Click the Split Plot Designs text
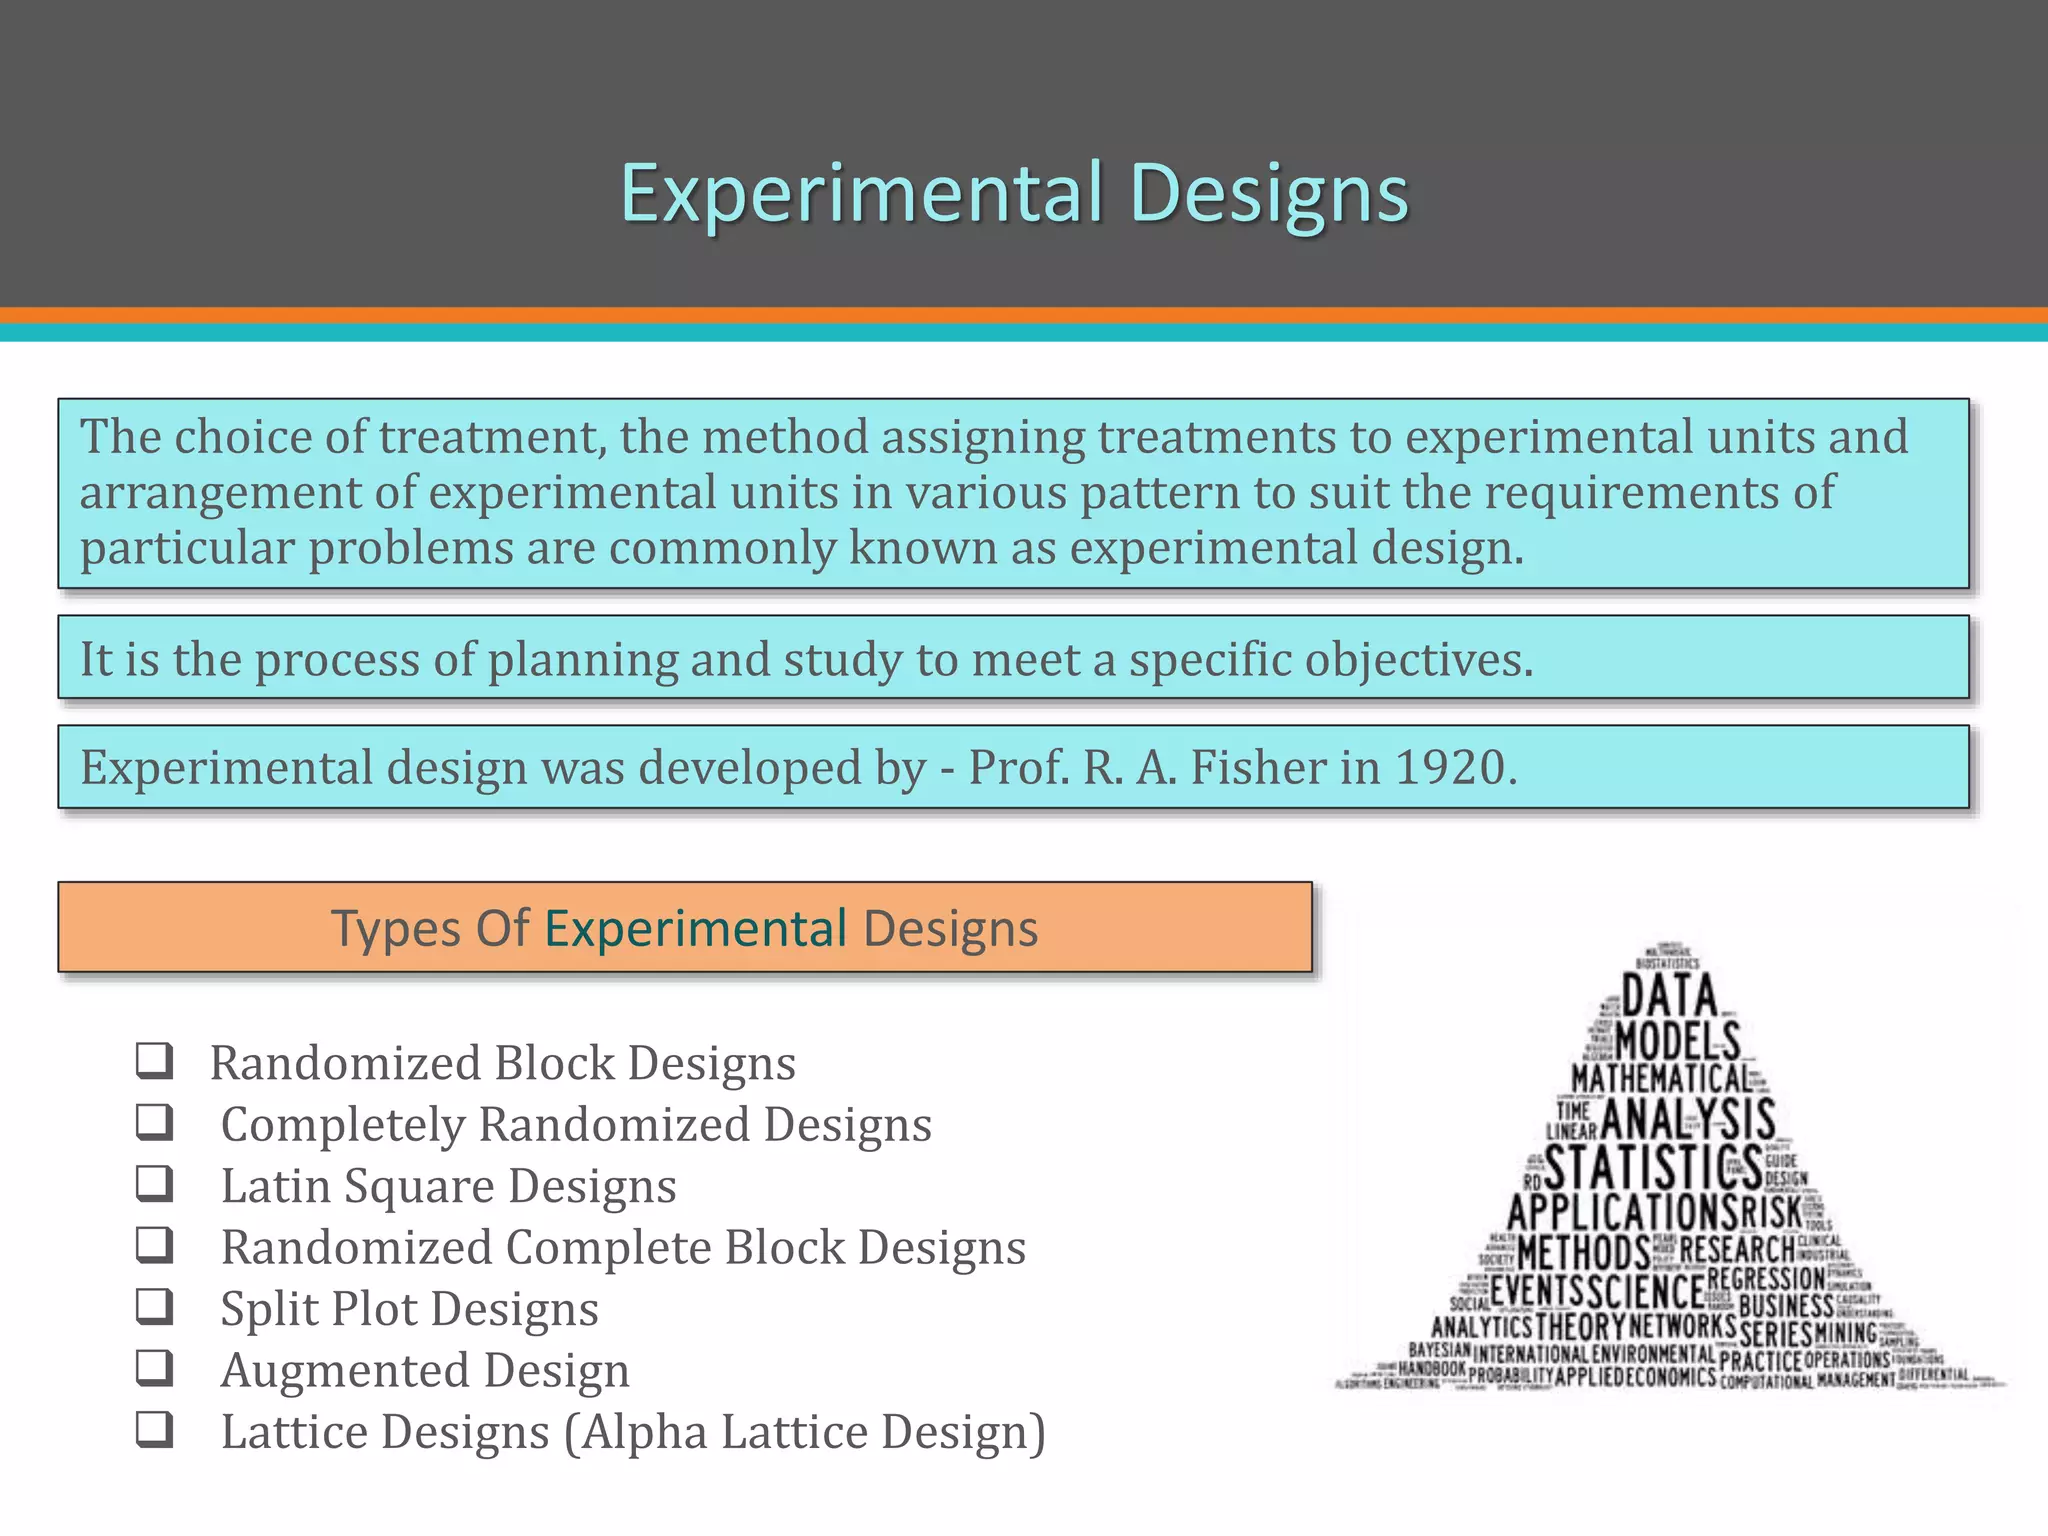This screenshot has height=1536, width=2048. click(x=409, y=1309)
